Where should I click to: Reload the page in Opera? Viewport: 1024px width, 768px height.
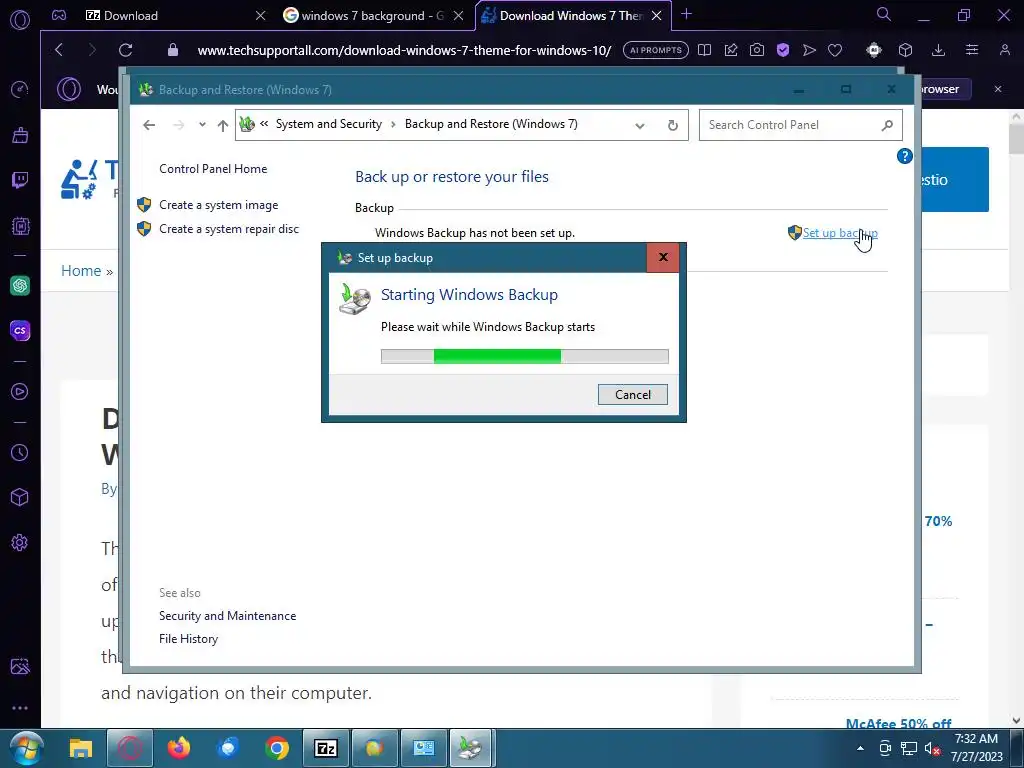point(125,50)
